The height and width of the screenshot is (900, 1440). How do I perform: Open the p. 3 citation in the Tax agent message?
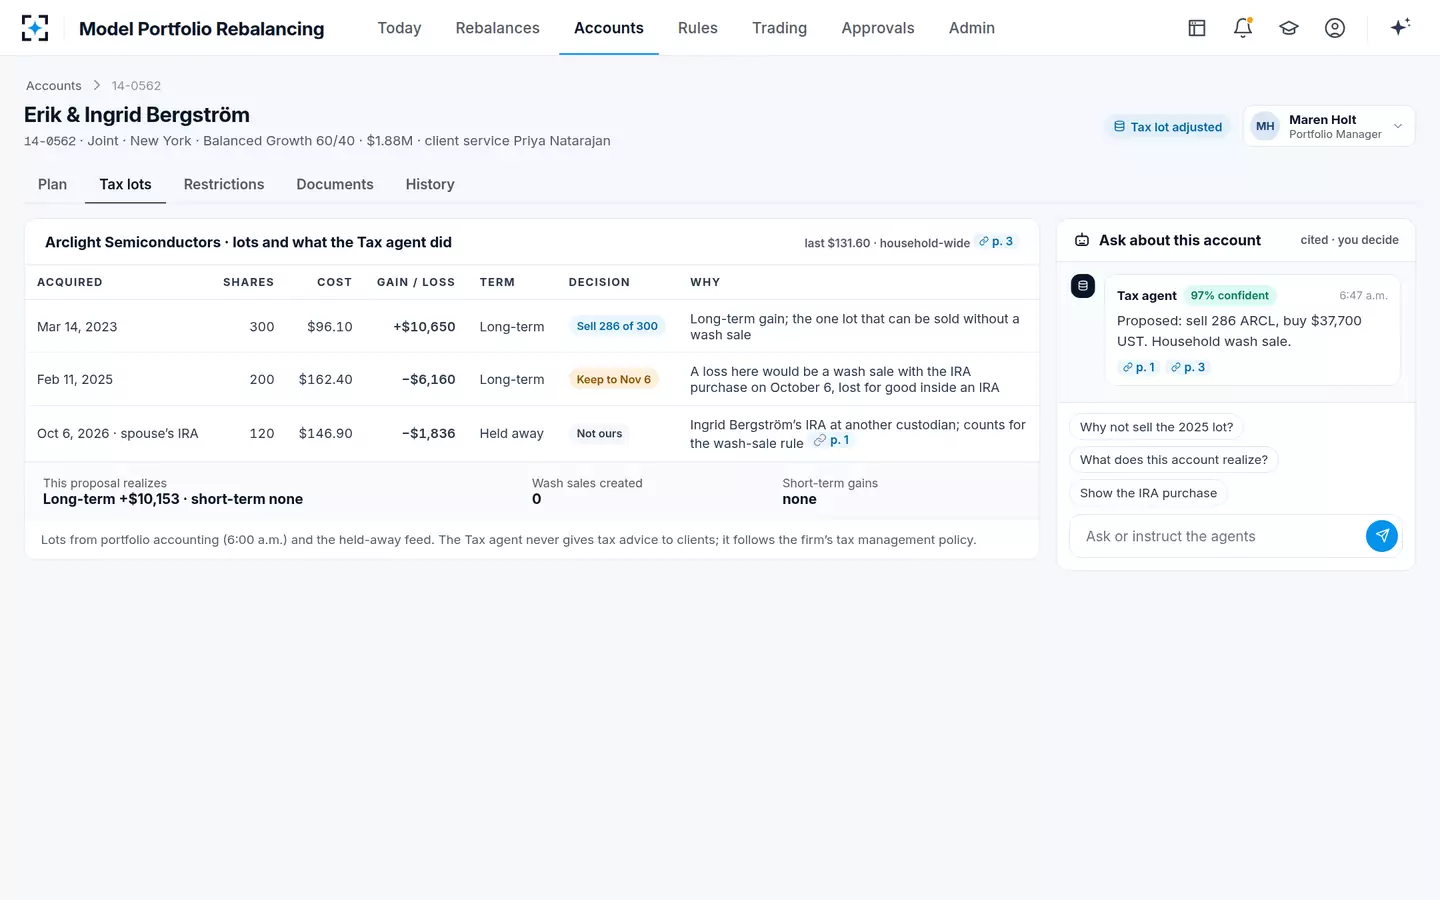(x=1188, y=367)
